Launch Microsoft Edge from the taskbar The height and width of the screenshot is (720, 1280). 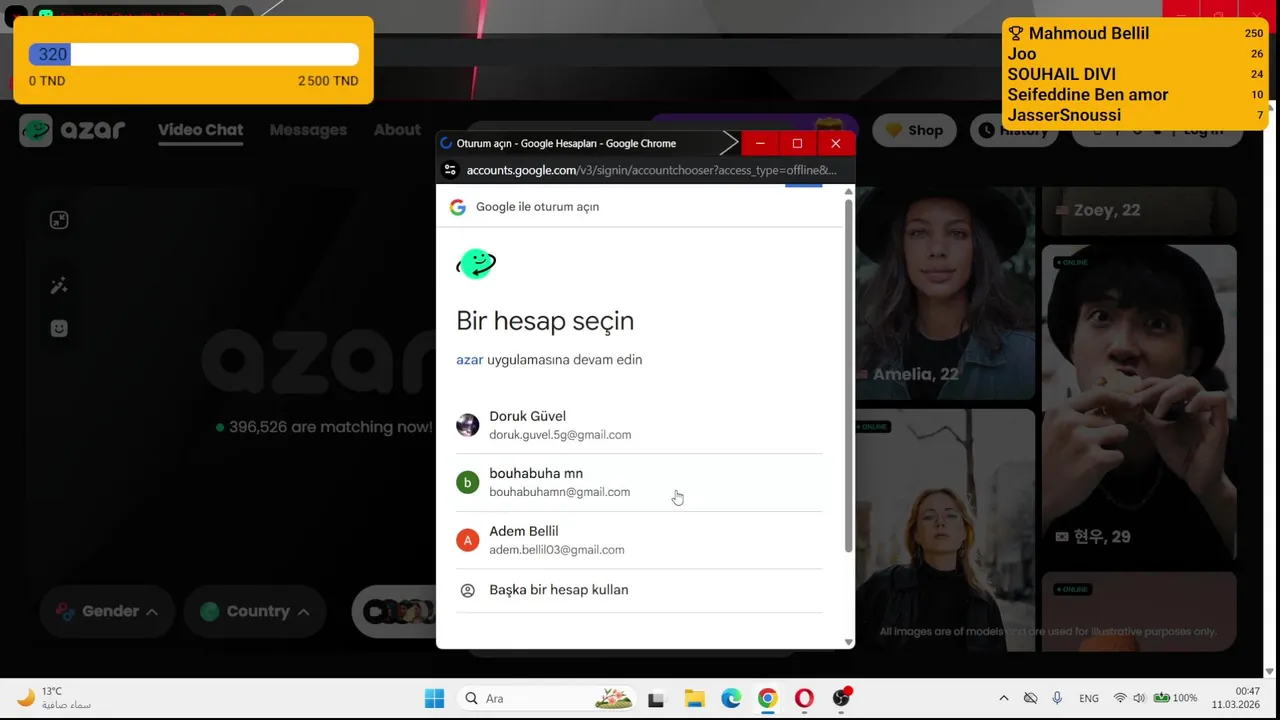731,698
